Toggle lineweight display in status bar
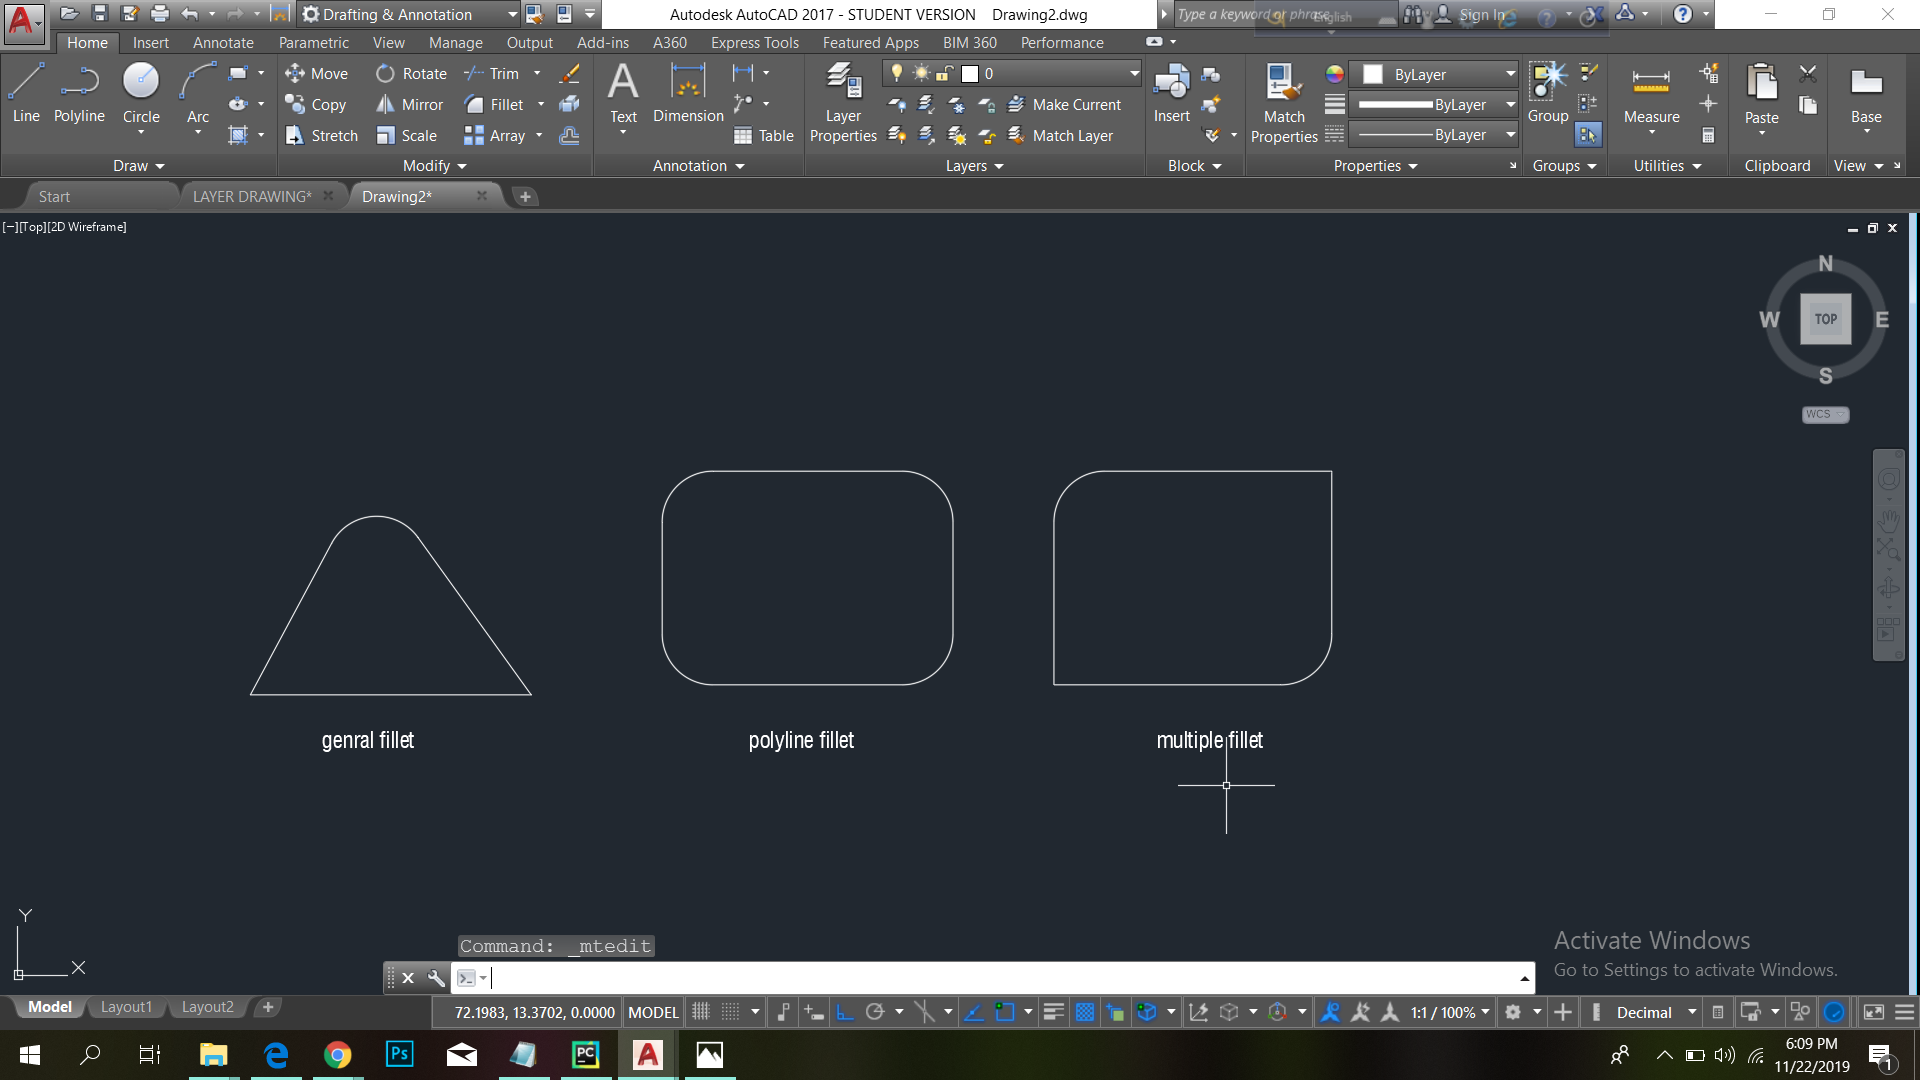This screenshot has width=1920, height=1080. (1053, 1012)
